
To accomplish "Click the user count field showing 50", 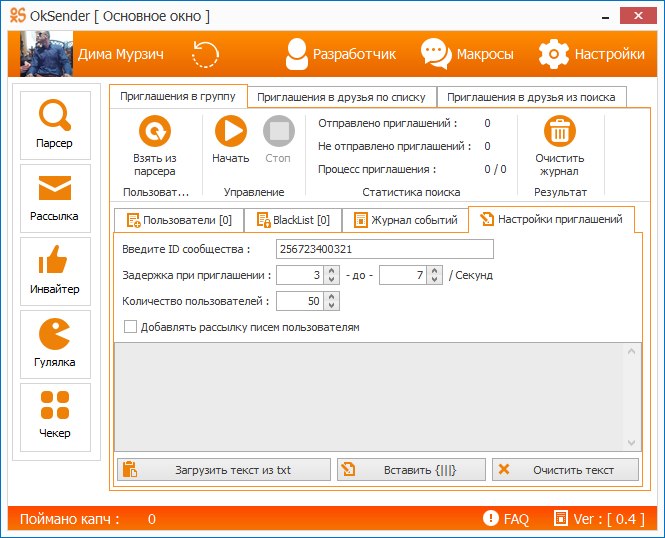I will (300, 301).
